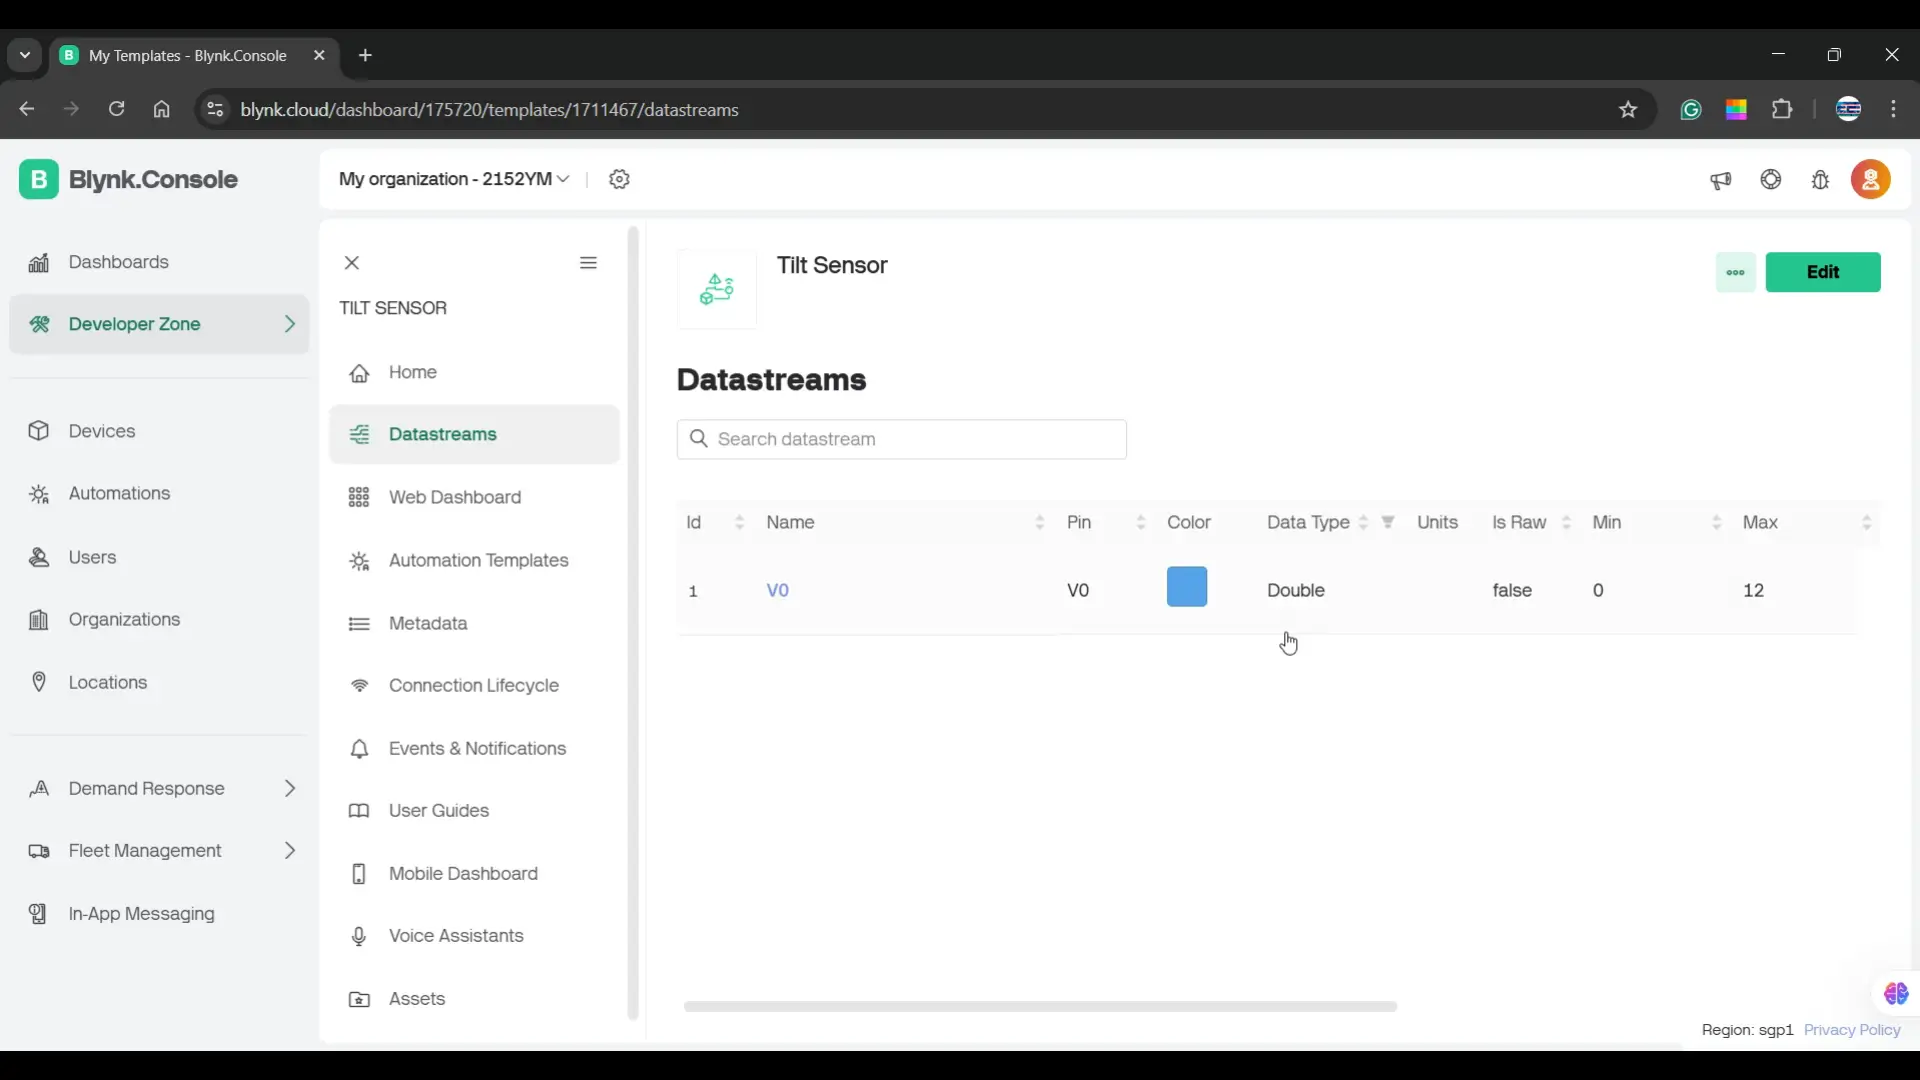1920x1080 pixels.
Task: Open the help lifebuoy icon
Action: (1771, 179)
